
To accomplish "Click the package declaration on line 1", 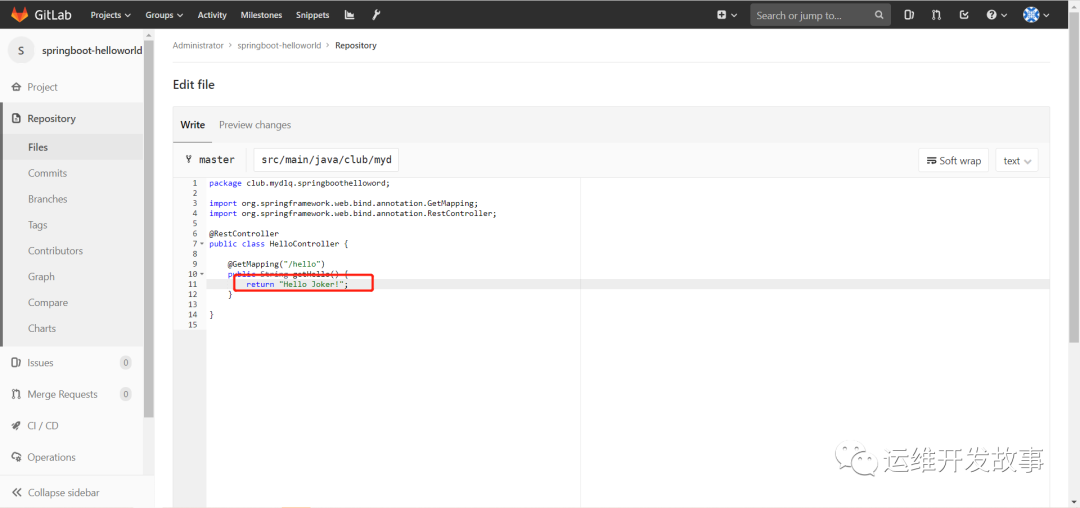I will 300,184.
